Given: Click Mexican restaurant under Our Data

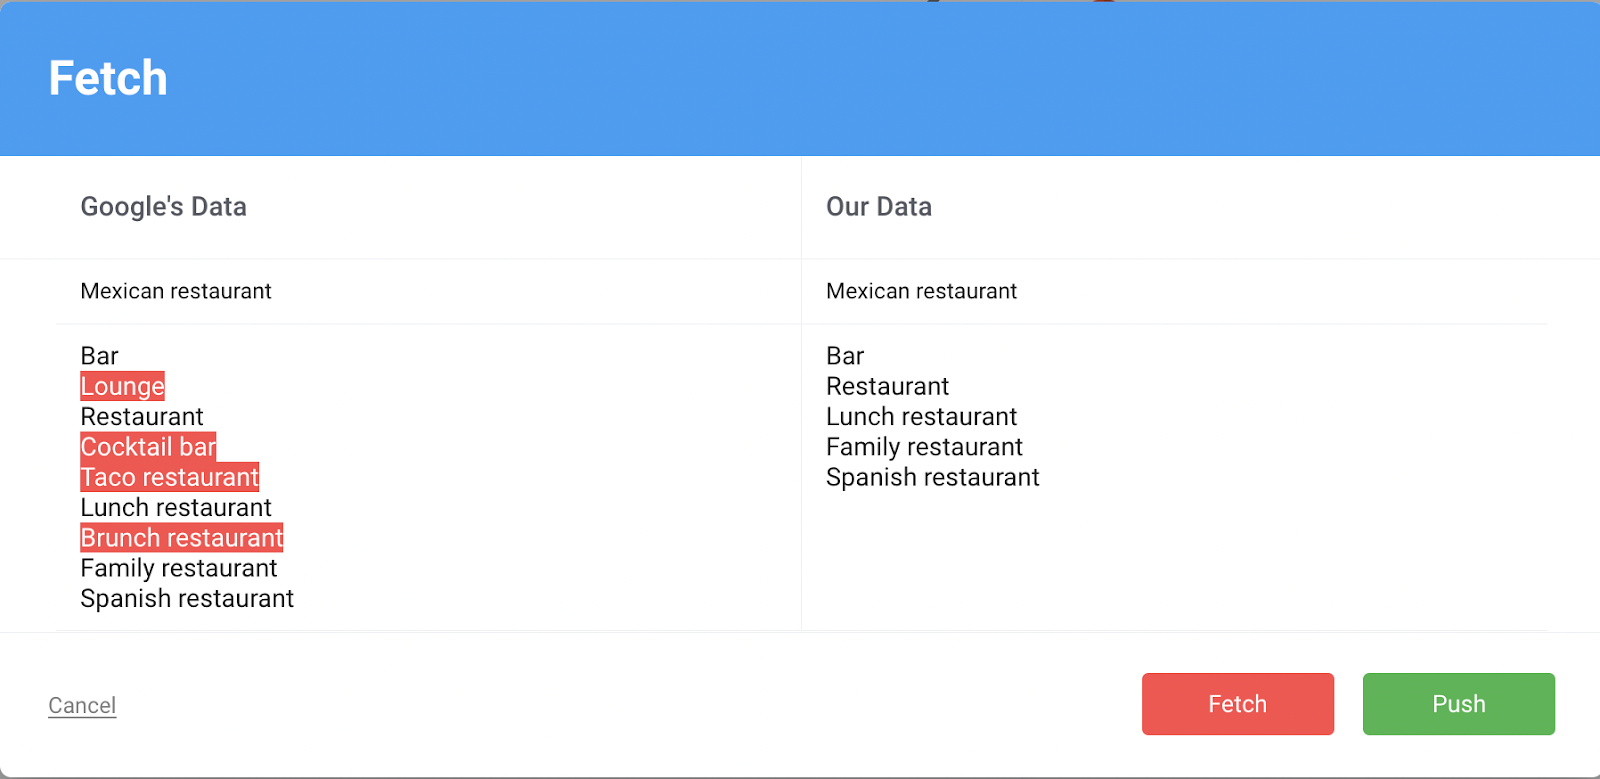Looking at the screenshot, I should tap(921, 291).
